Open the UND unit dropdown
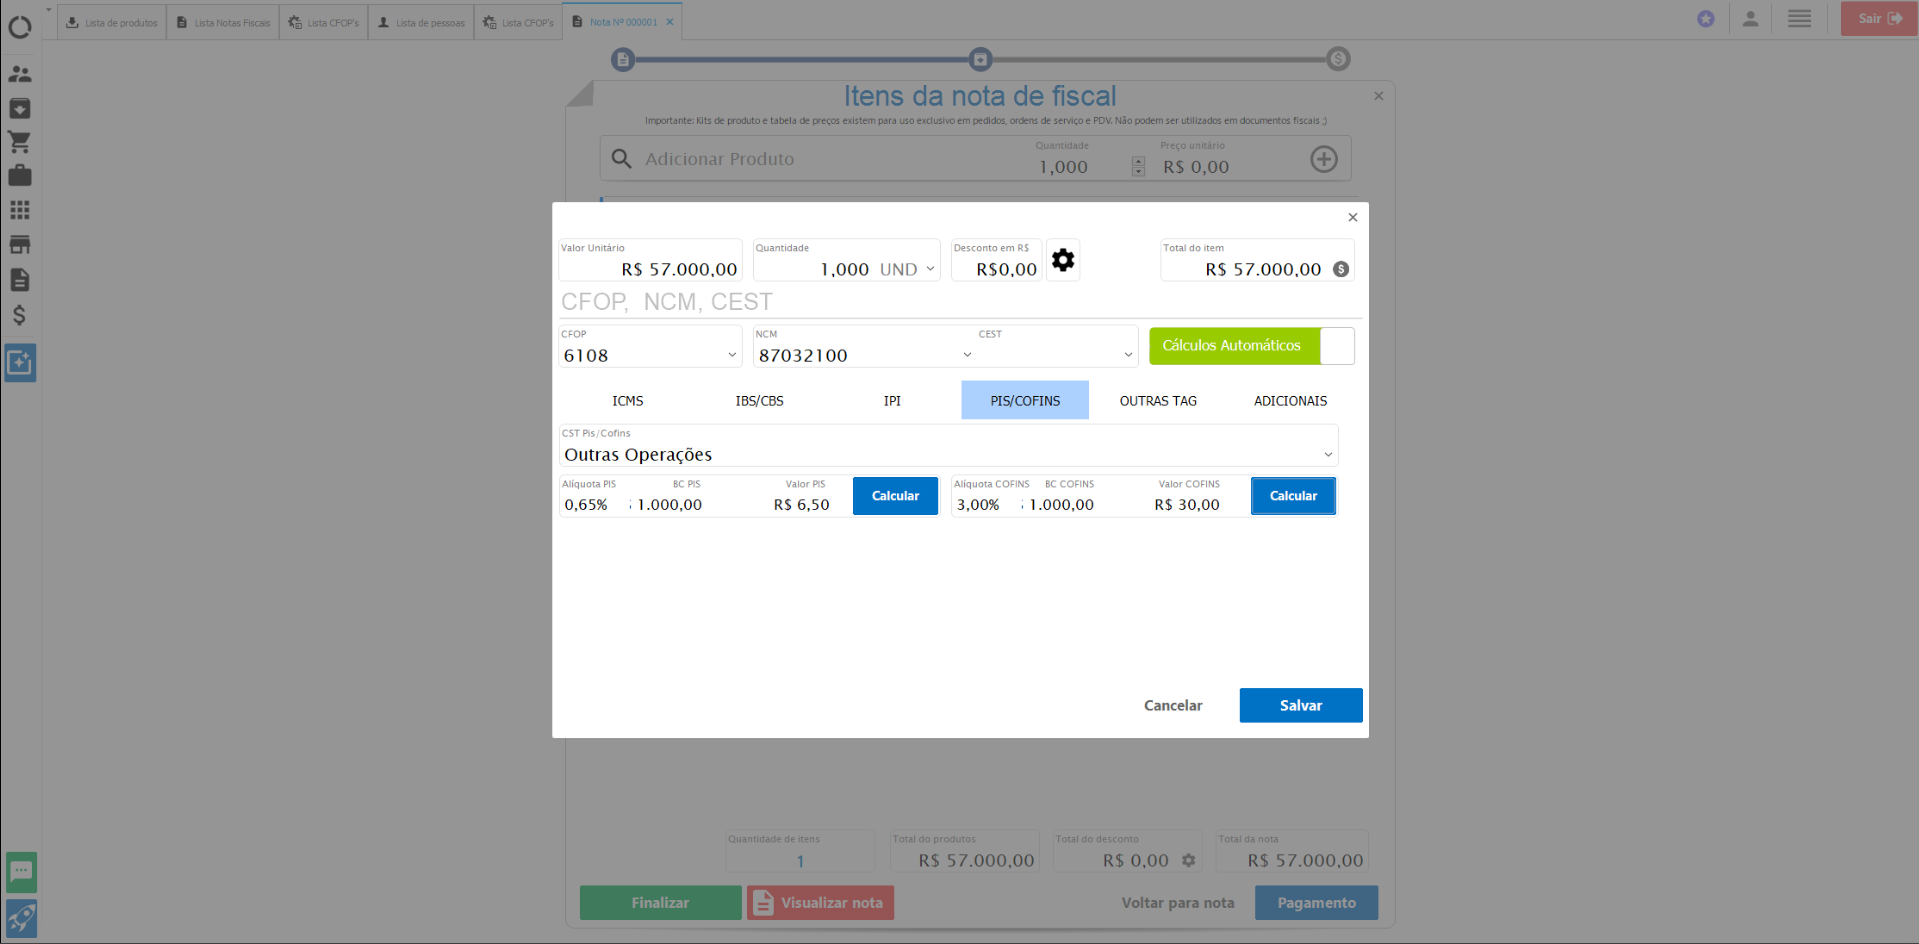The image size is (1919, 944). pyautogui.click(x=930, y=269)
